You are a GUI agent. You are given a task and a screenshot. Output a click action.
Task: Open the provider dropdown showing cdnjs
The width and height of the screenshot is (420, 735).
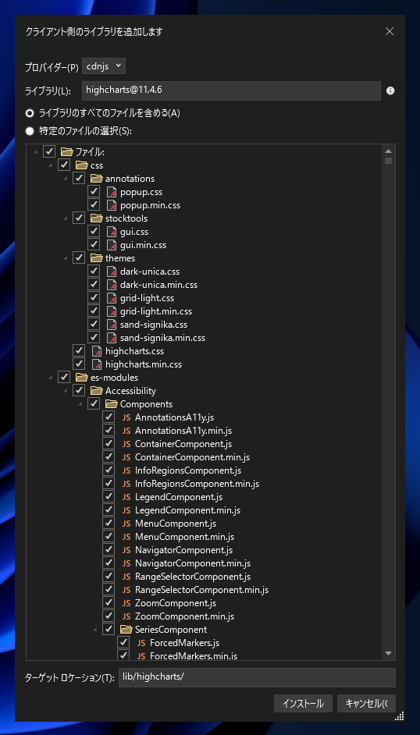coord(104,67)
